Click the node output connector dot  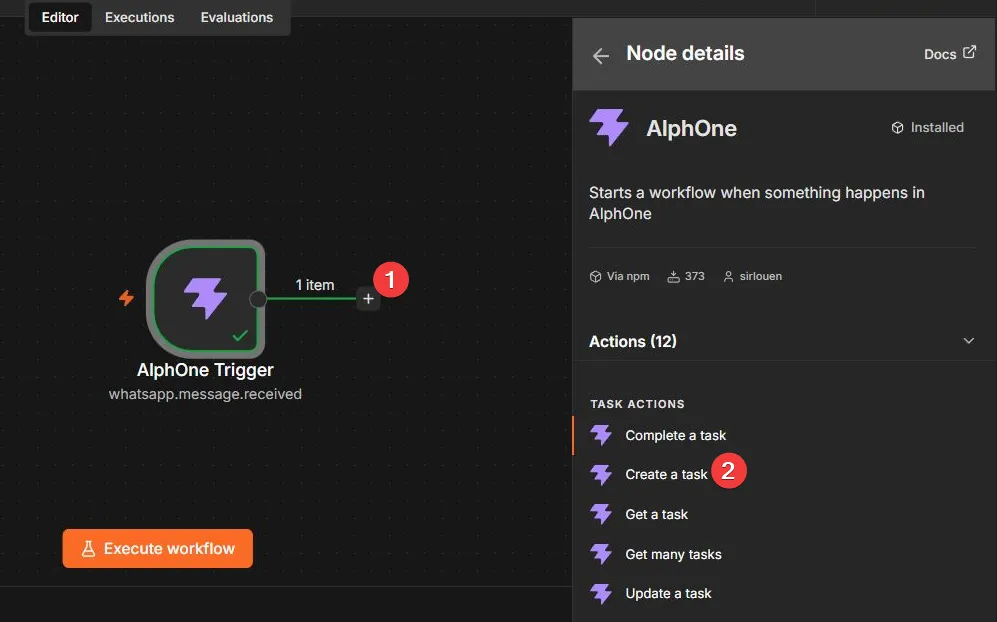coord(258,299)
